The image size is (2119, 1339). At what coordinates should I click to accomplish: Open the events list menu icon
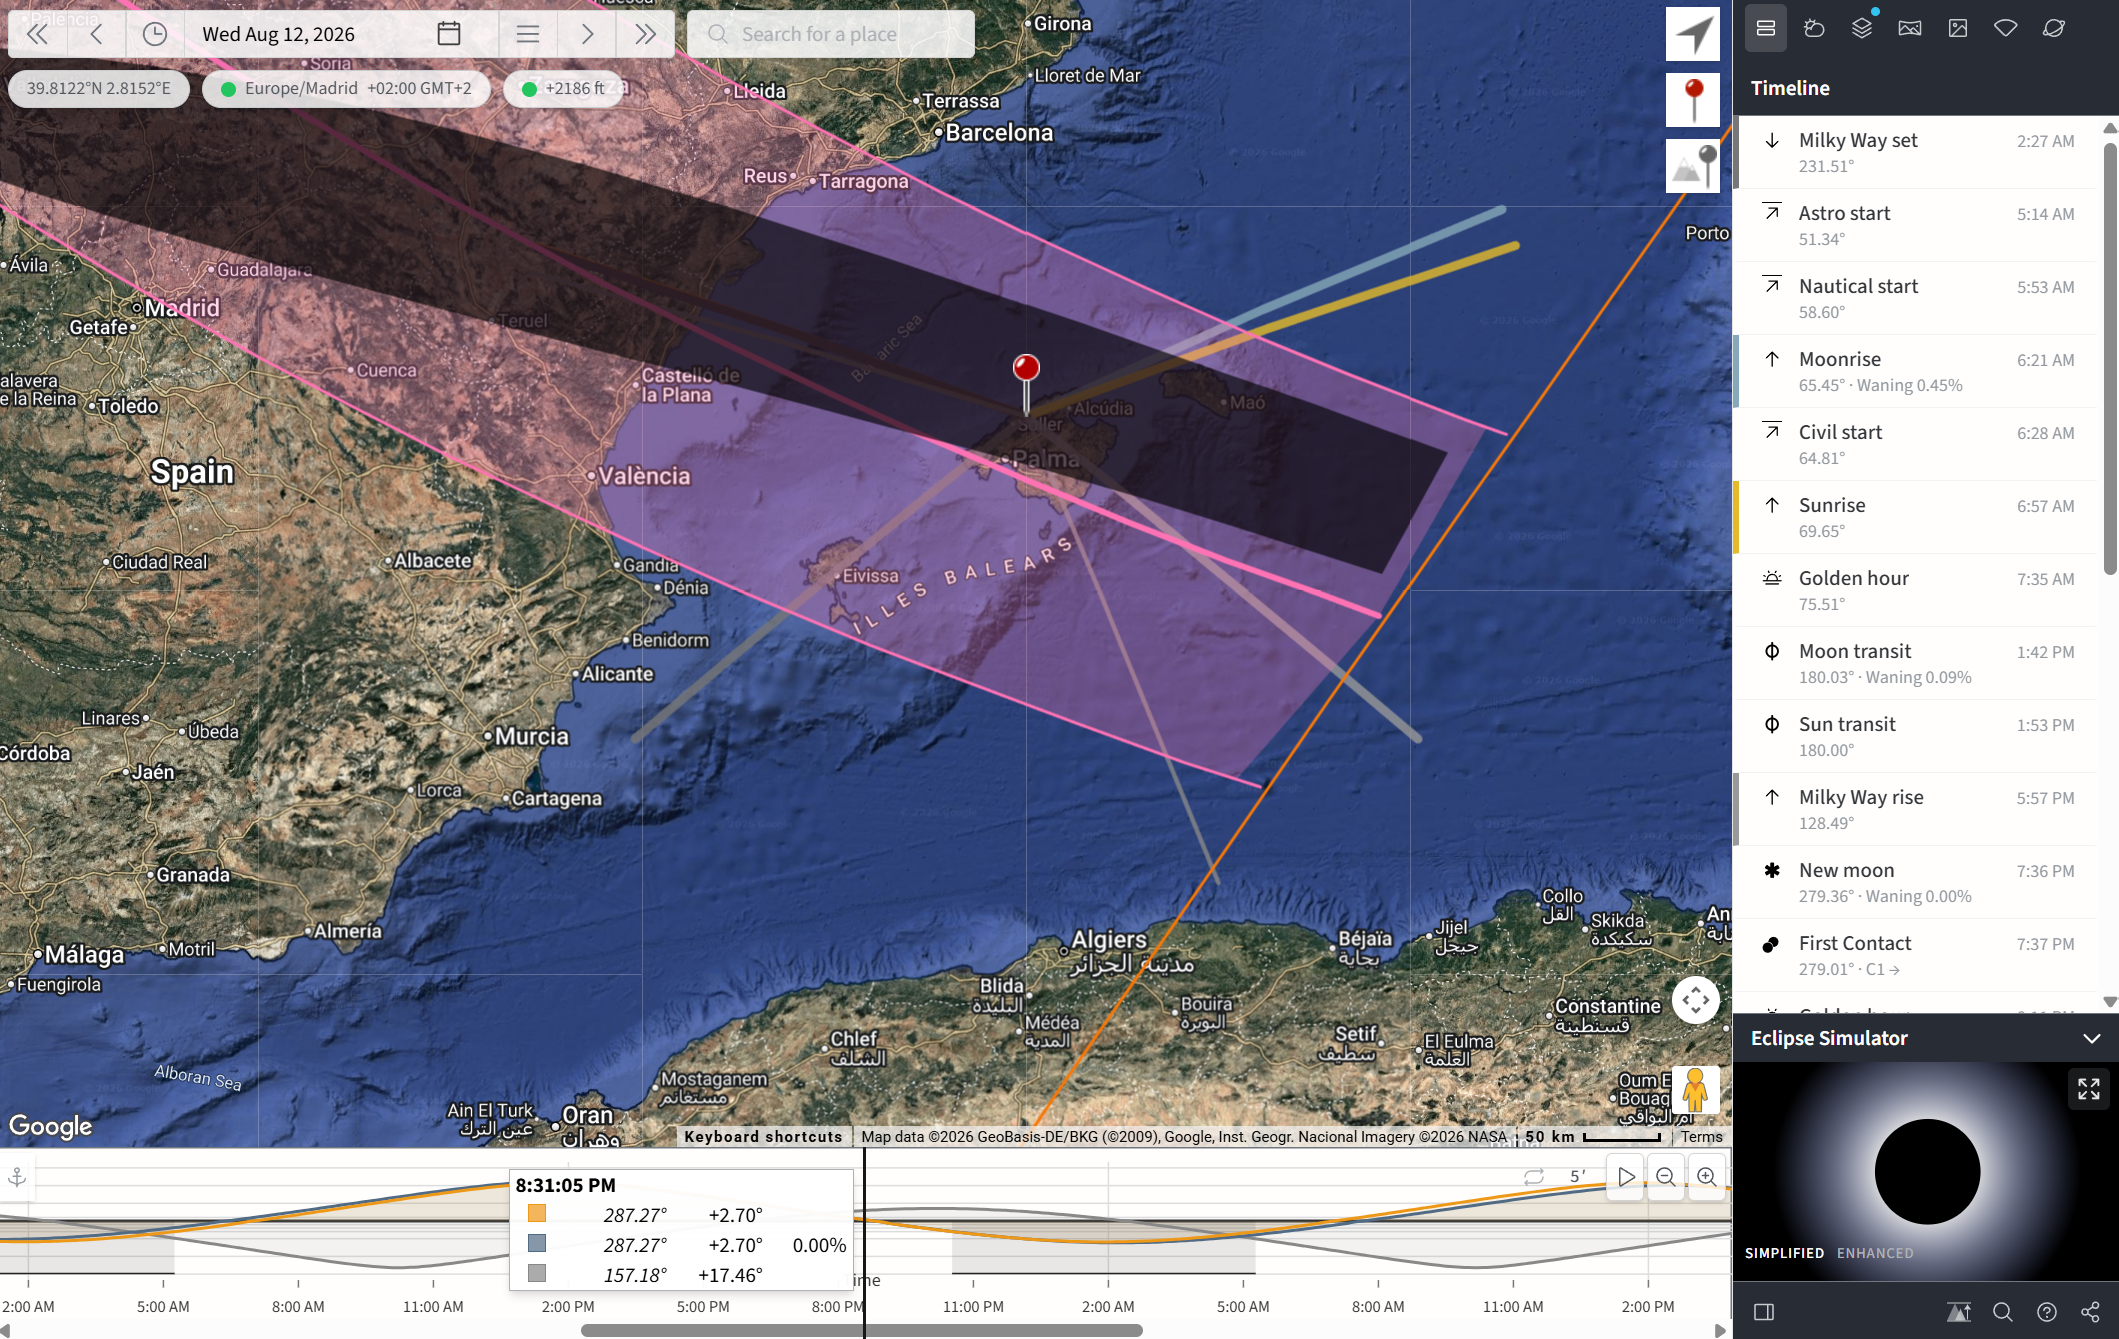[528, 34]
